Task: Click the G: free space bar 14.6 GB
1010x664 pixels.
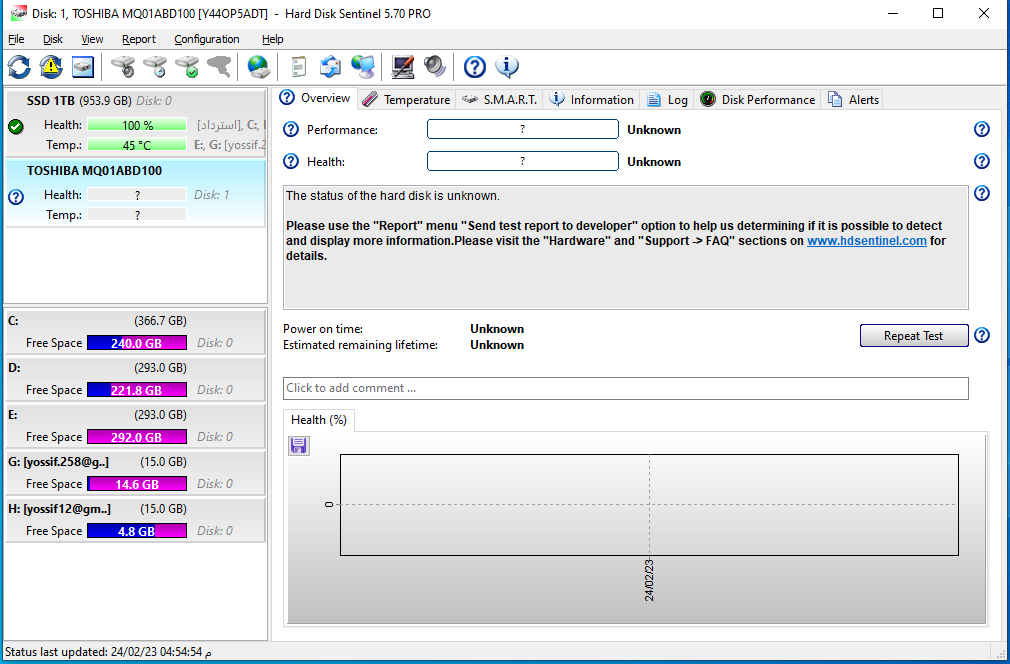Action: (x=137, y=484)
